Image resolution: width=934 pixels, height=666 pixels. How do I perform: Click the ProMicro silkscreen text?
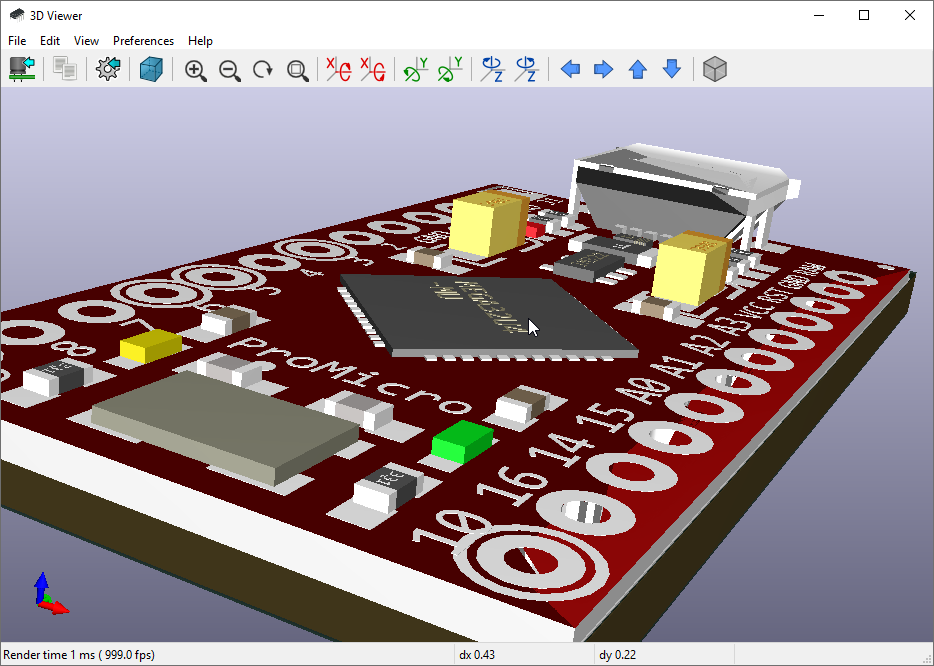point(350,375)
